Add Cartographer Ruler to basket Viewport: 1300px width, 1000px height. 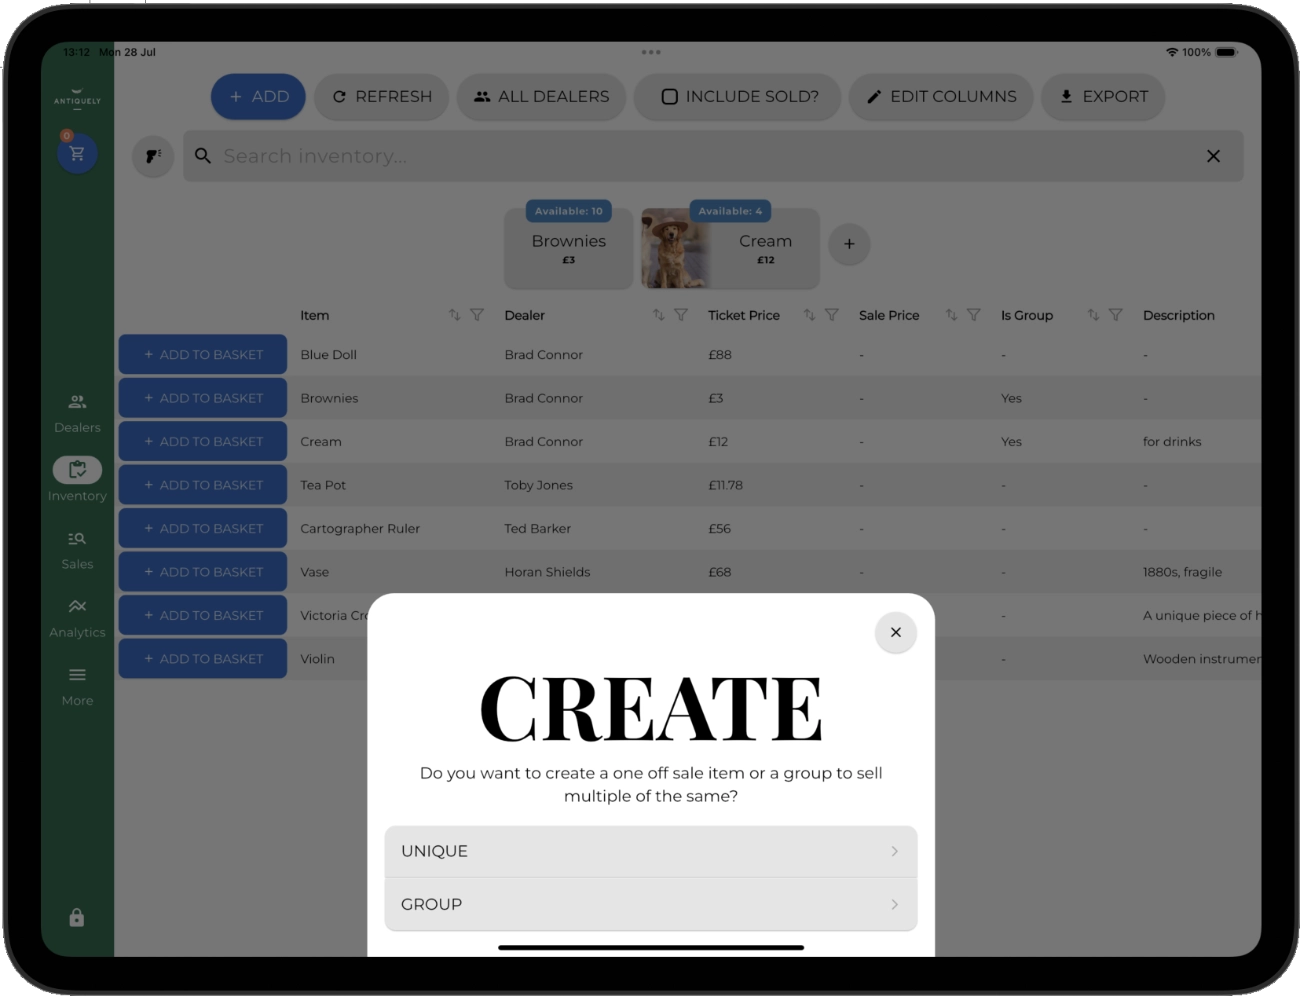pos(203,528)
